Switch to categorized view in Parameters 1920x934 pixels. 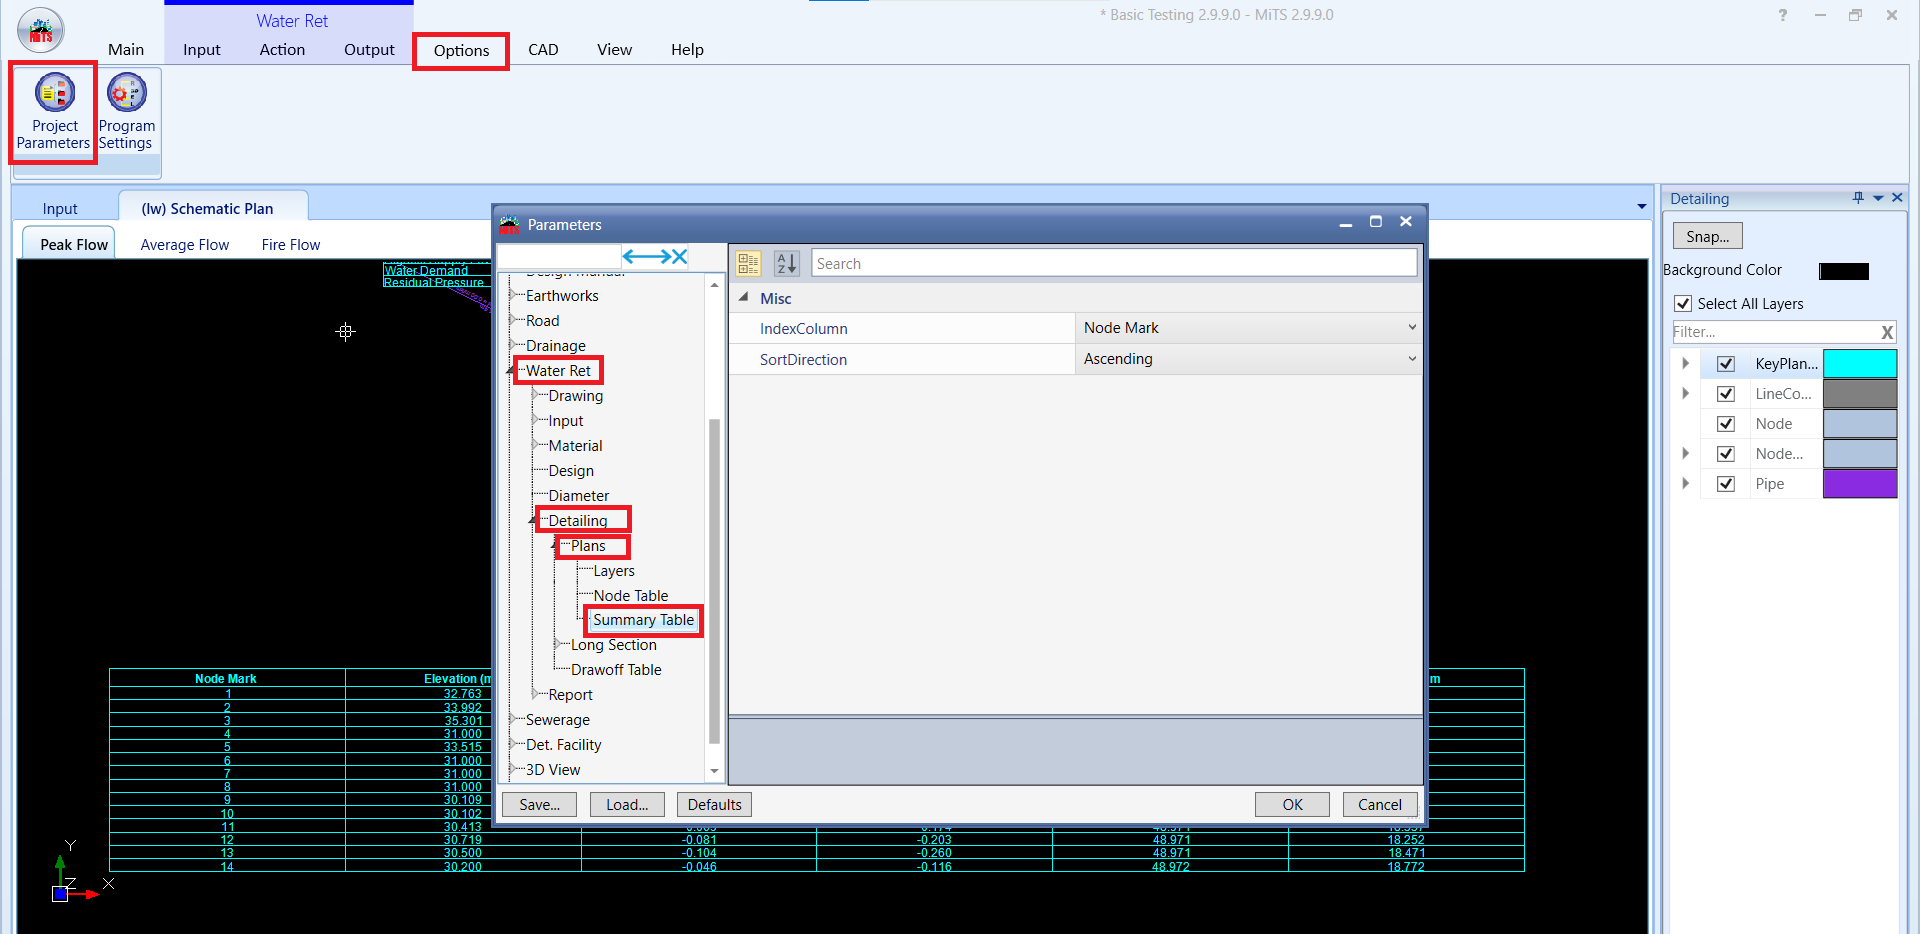coord(748,263)
